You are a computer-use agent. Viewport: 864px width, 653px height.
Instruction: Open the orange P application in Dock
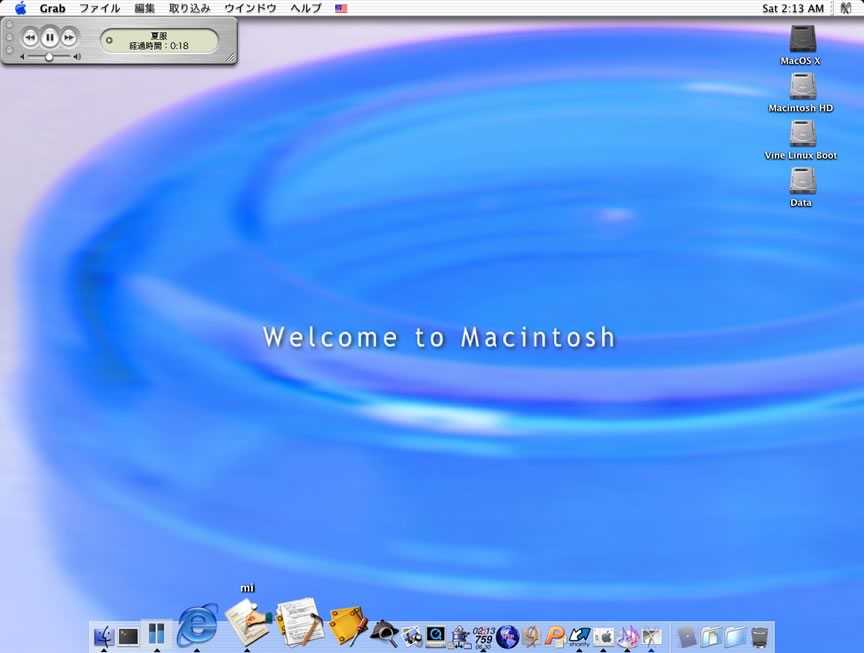pyautogui.click(x=555, y=636)
